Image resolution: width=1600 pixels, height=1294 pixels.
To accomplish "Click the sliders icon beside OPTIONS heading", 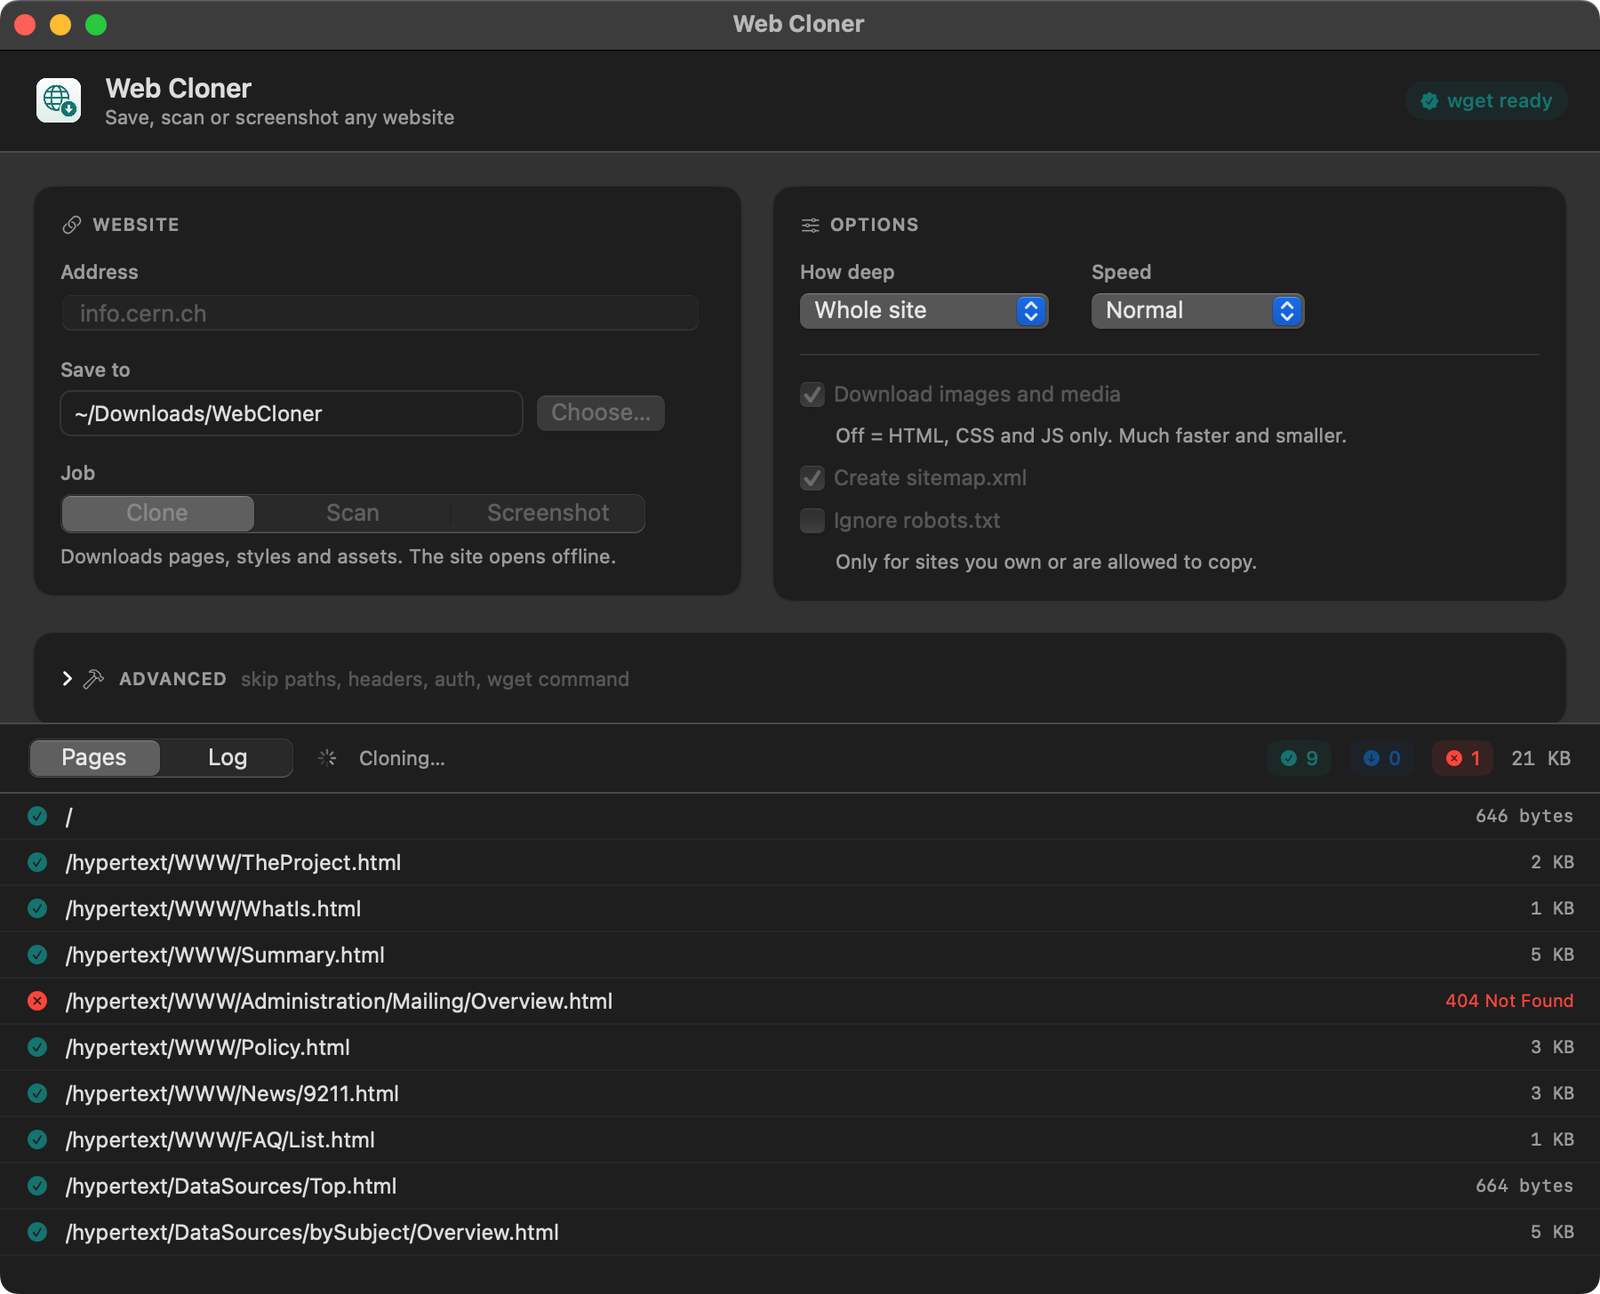I will [810, 225].
